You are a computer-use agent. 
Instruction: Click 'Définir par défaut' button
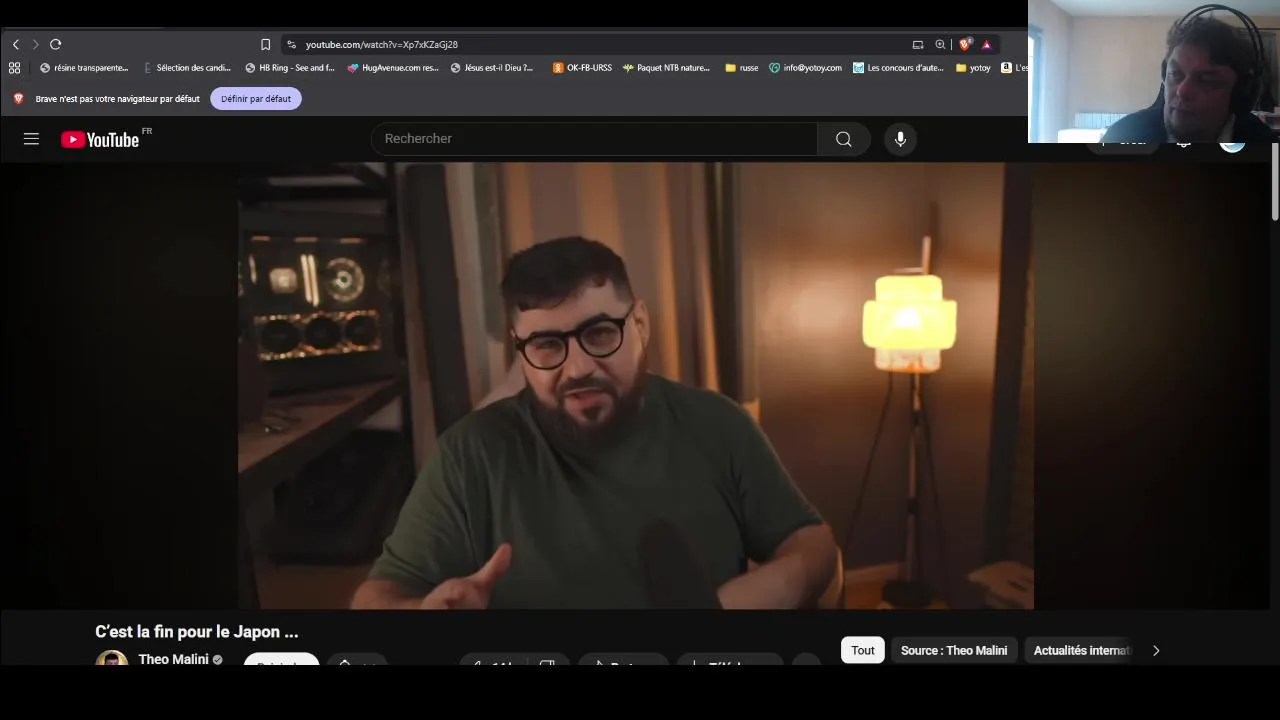(x=256, y=99)
